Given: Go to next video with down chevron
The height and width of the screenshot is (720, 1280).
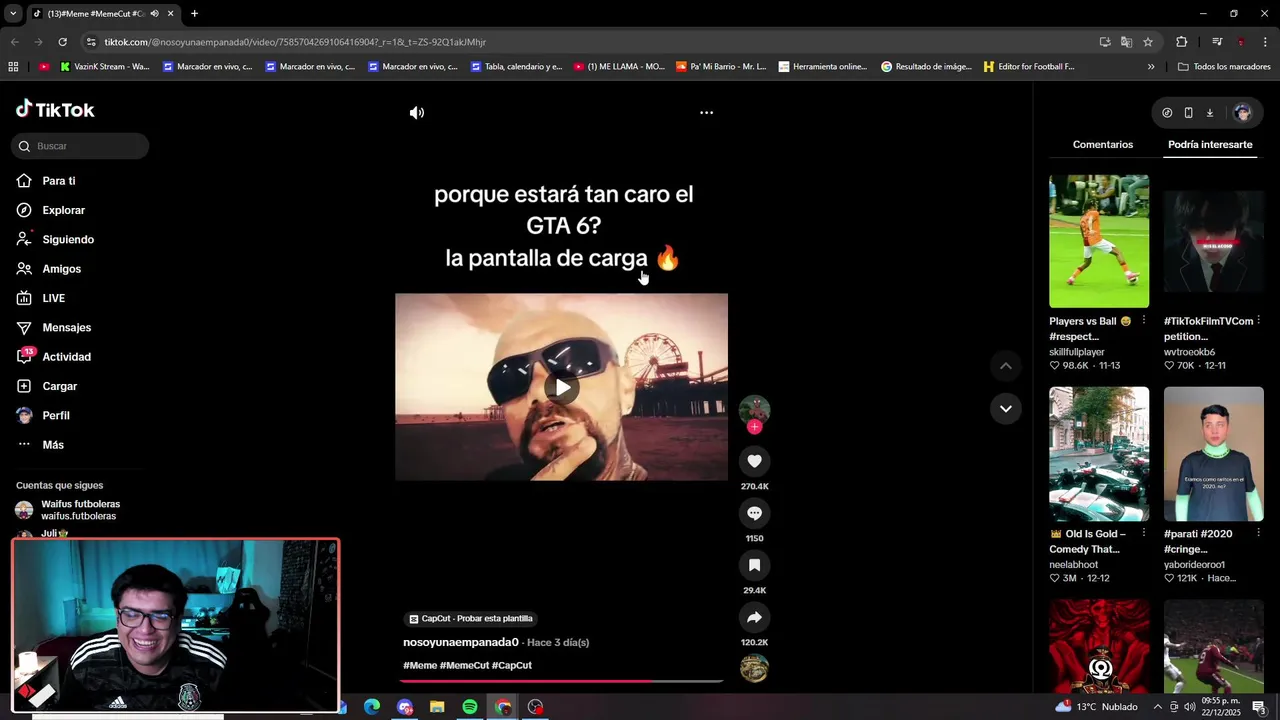Looking at the screenshot, I should pos(1006,408).
